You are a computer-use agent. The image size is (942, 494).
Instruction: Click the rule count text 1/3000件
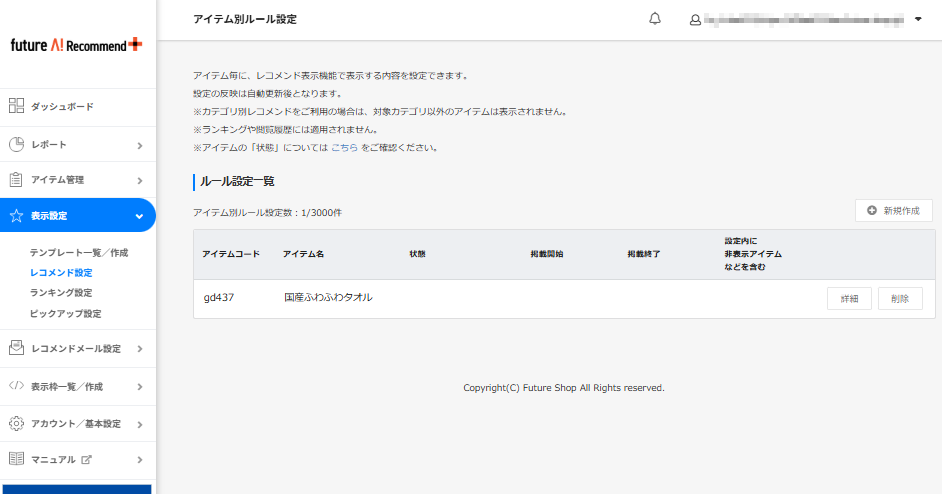click(321, 213)
